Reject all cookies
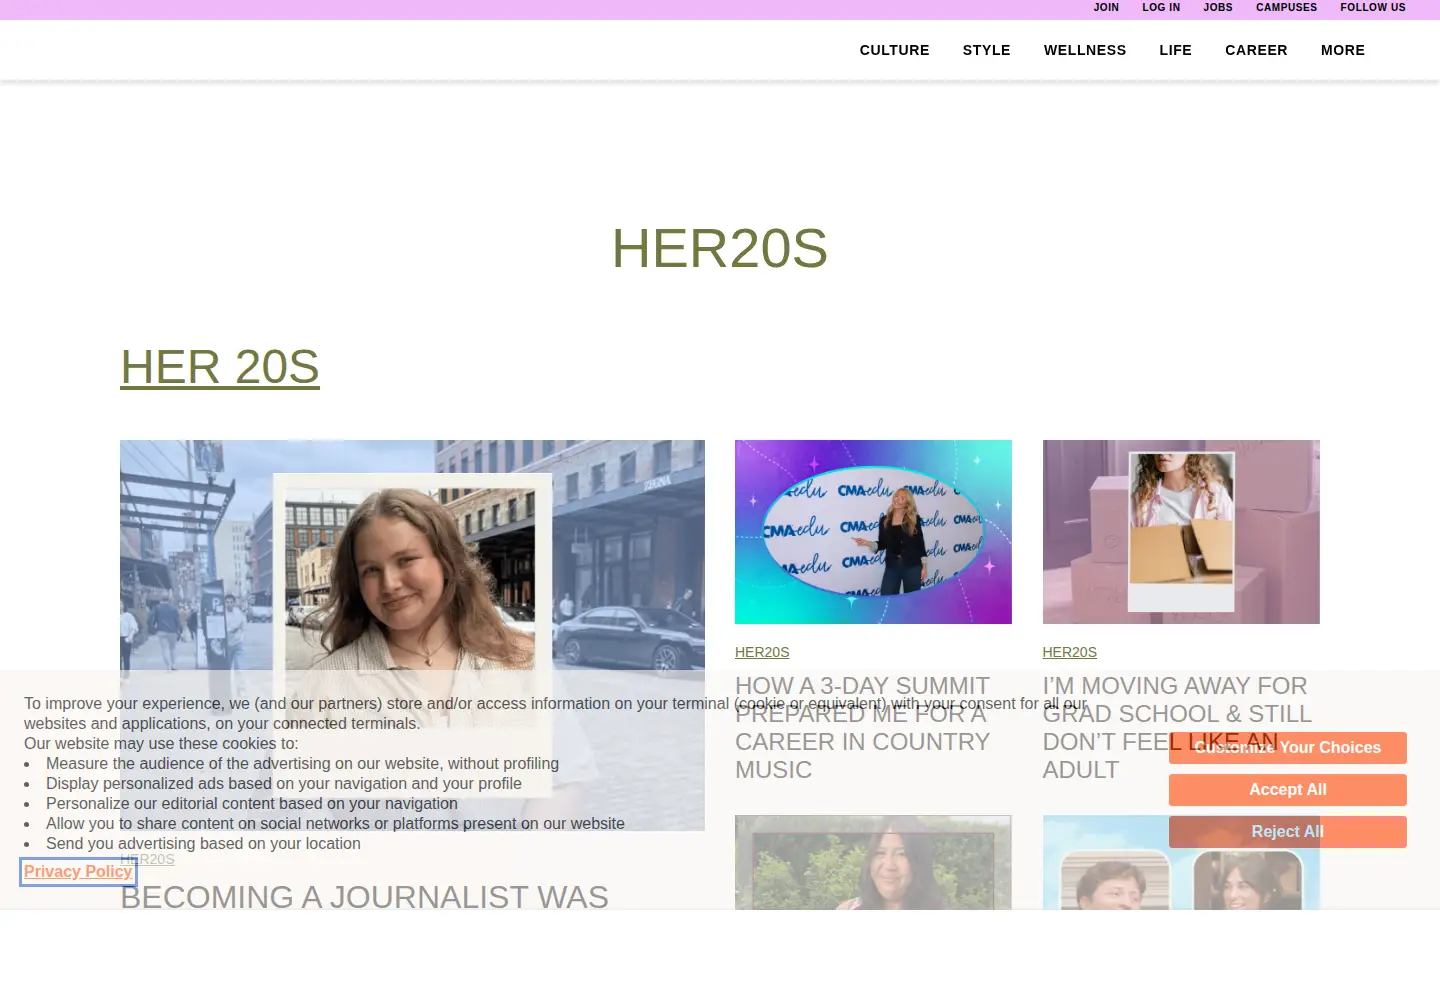Image resolution: width=1440 pixels, height=1000 pixels. click(x=1288, y=832)
